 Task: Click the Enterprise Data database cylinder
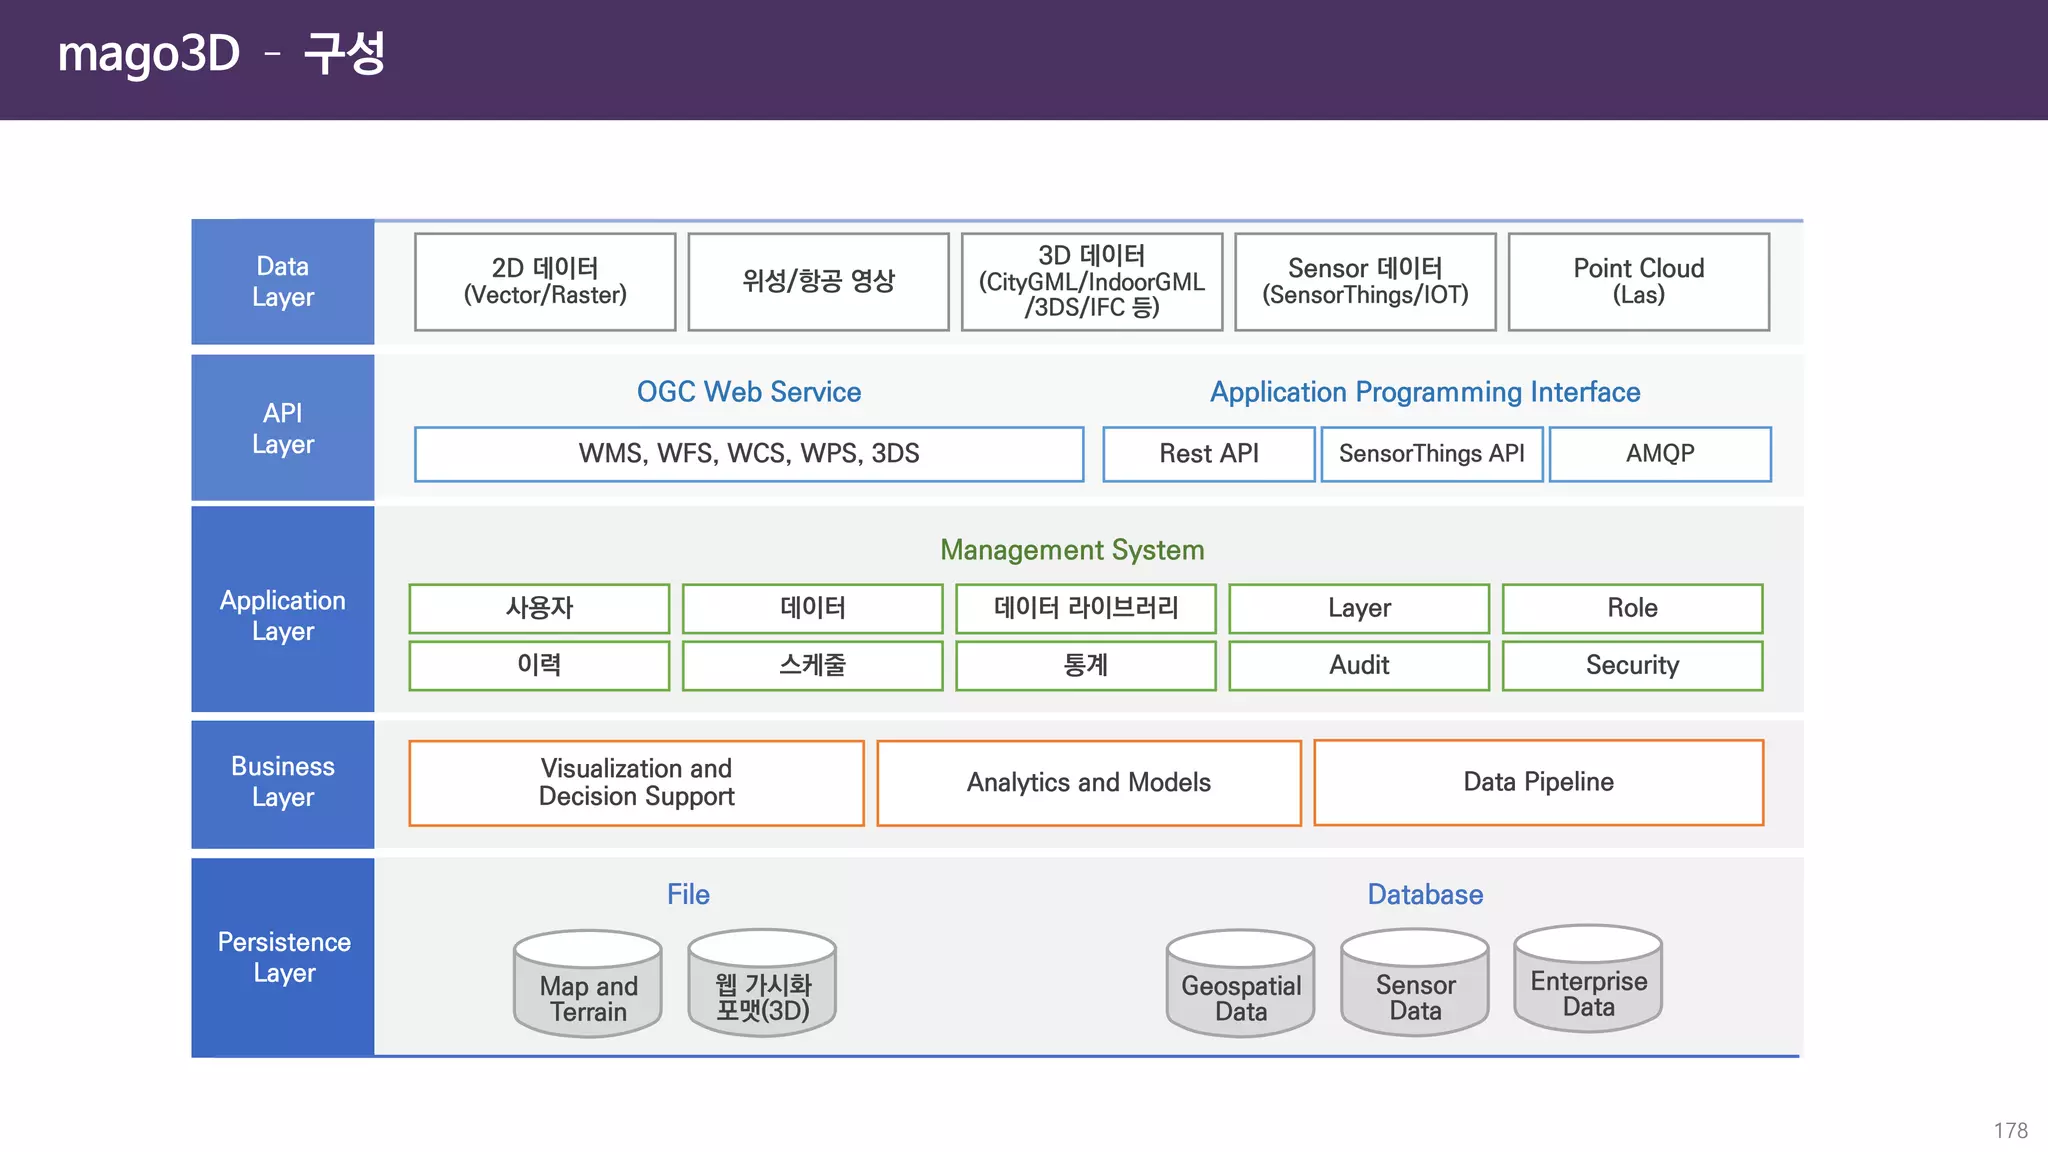pyautogui.click(x=1588, y=980)
